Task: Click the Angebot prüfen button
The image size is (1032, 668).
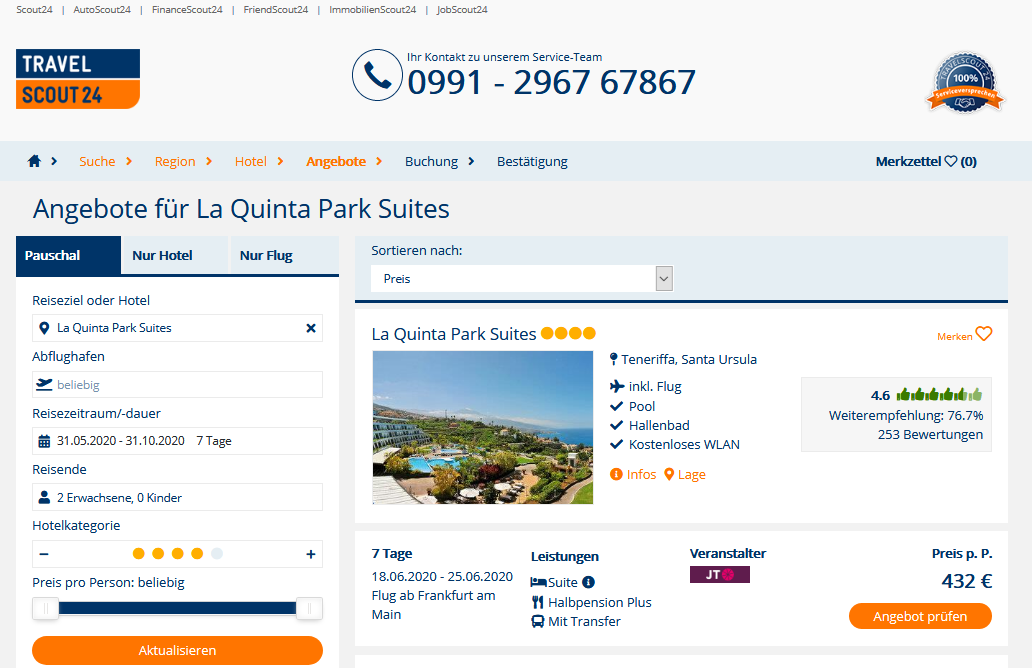Action: pyautogui.click(x=920, y=616)
